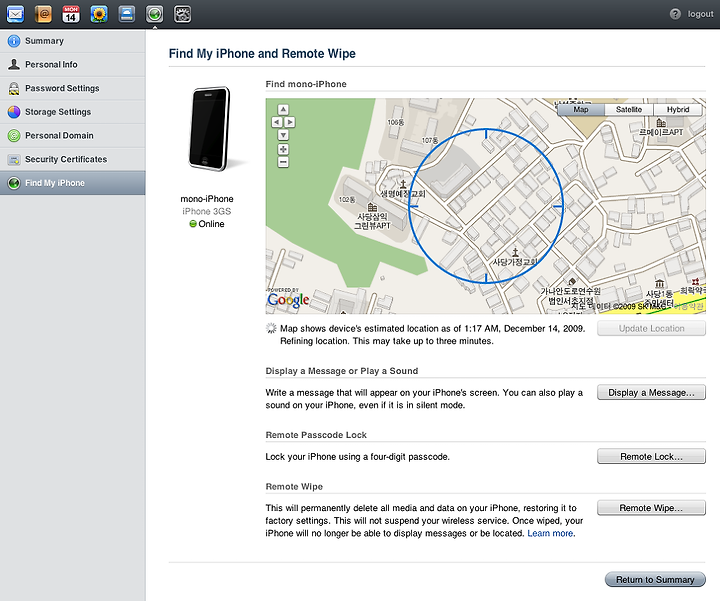Log out of the account

(700, 14)
